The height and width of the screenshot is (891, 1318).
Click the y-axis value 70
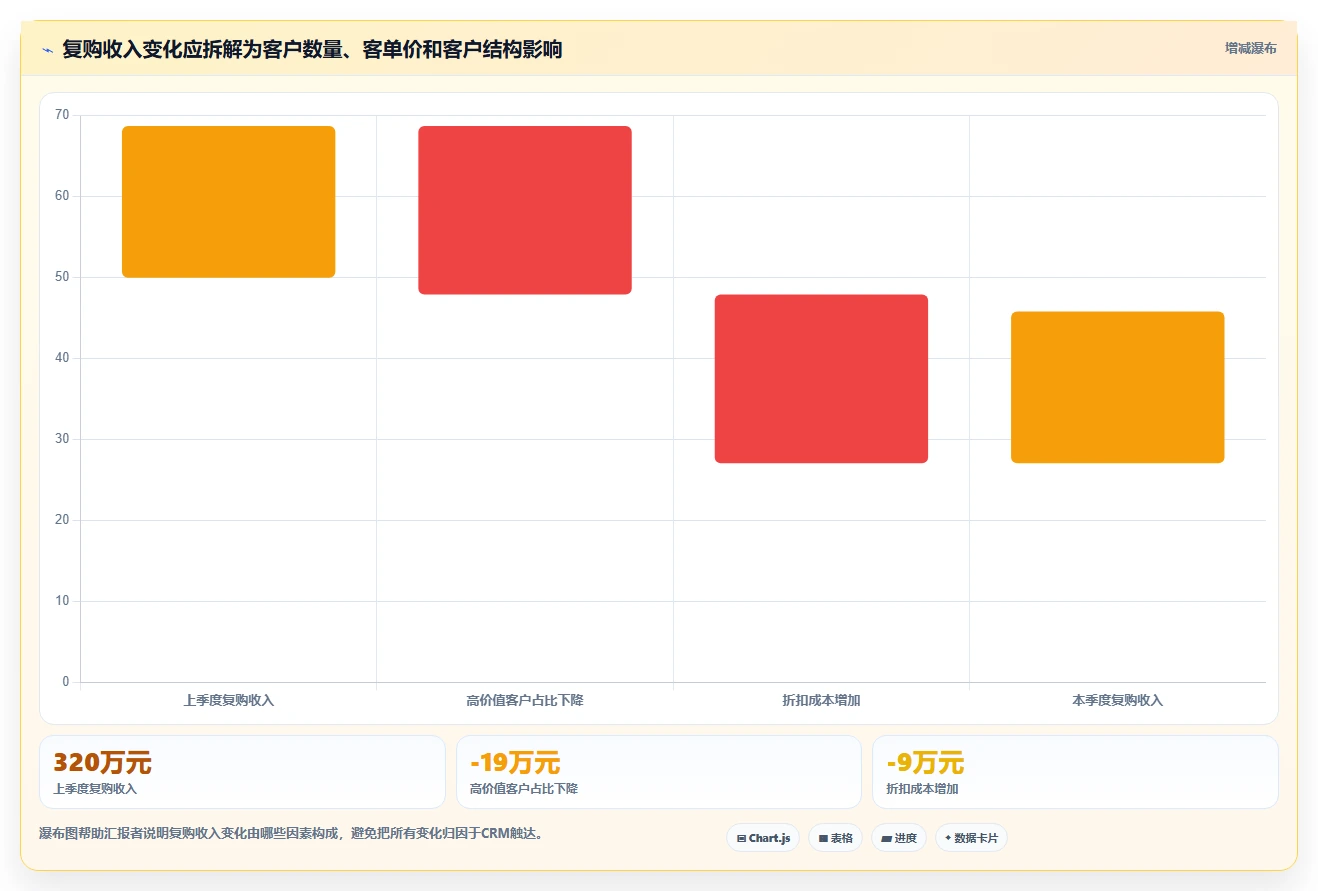(62, 115)
